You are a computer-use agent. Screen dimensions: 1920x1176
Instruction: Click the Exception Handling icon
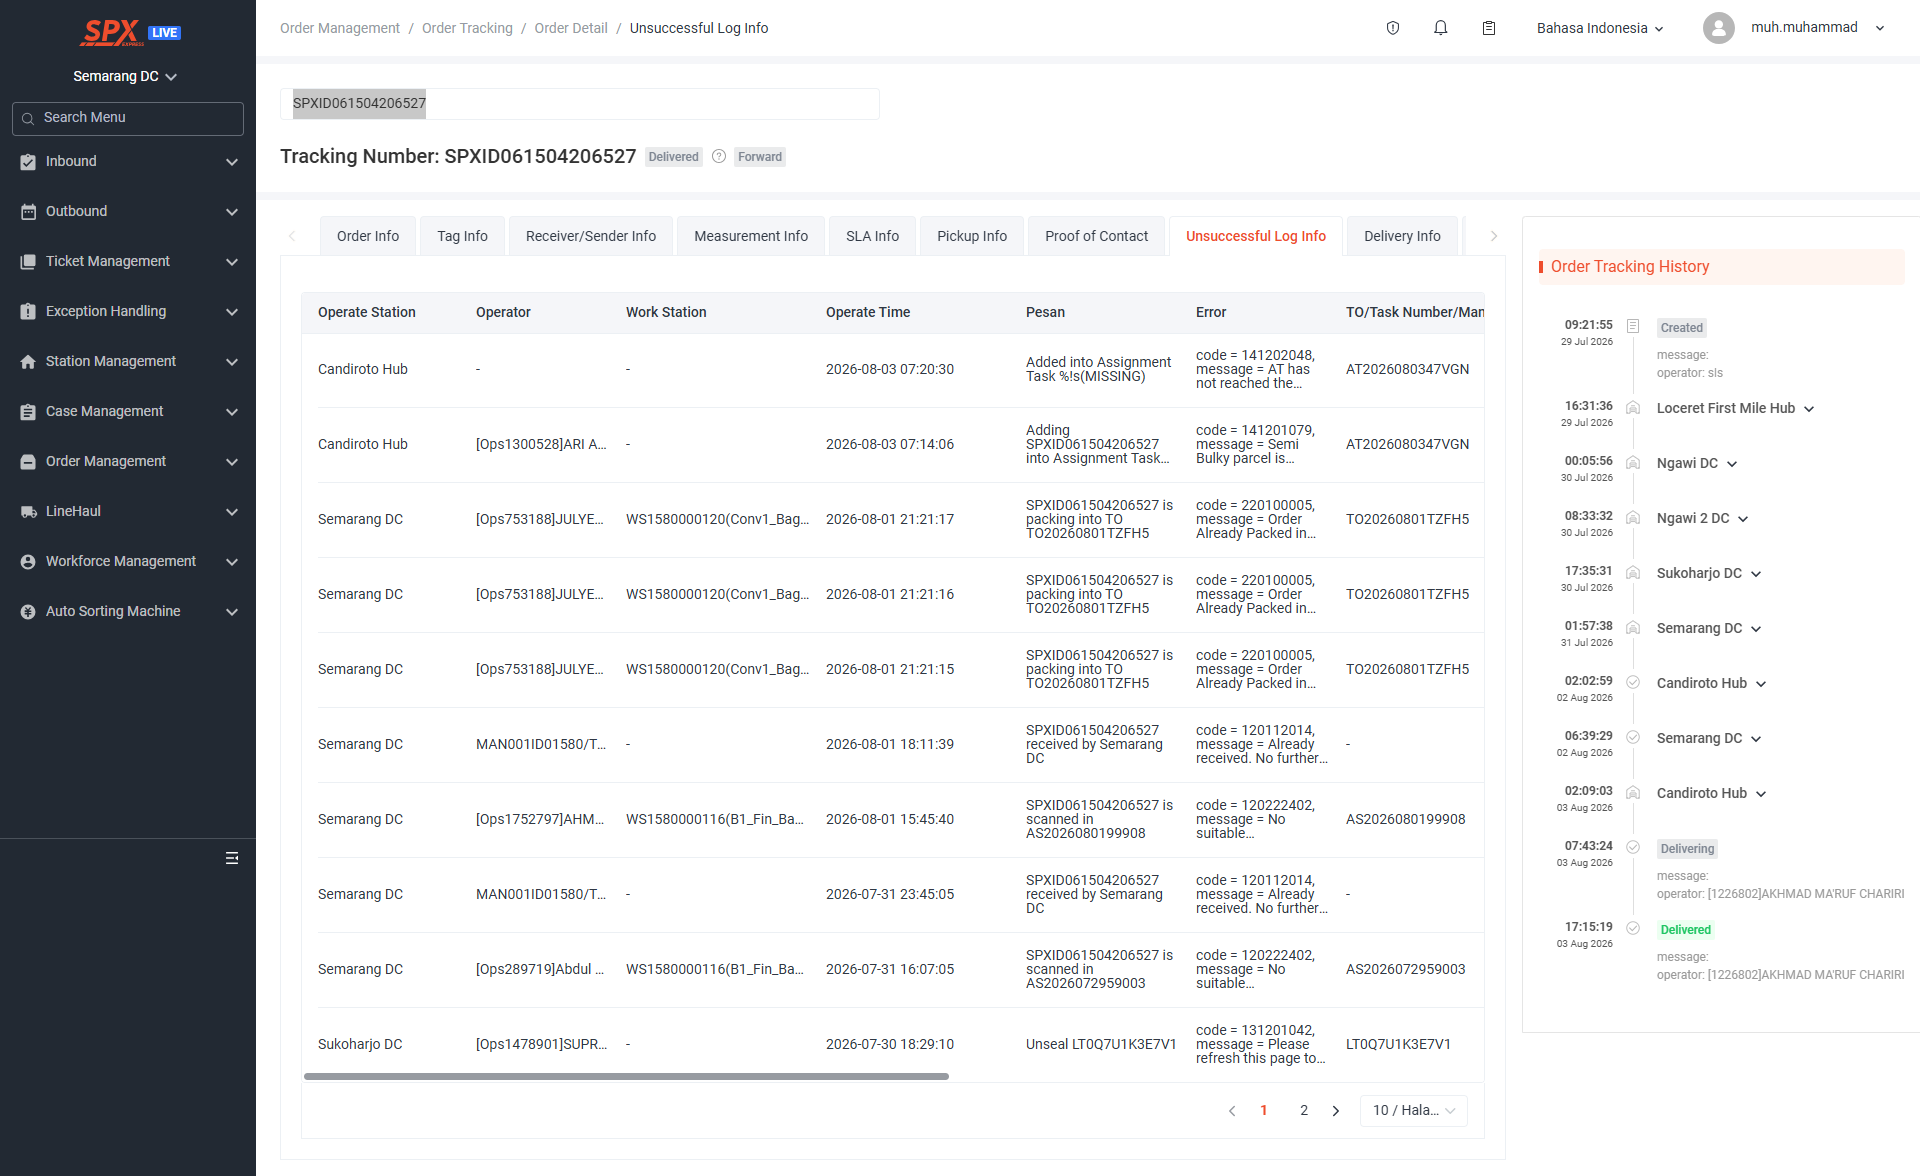click(x=28, y=312)
